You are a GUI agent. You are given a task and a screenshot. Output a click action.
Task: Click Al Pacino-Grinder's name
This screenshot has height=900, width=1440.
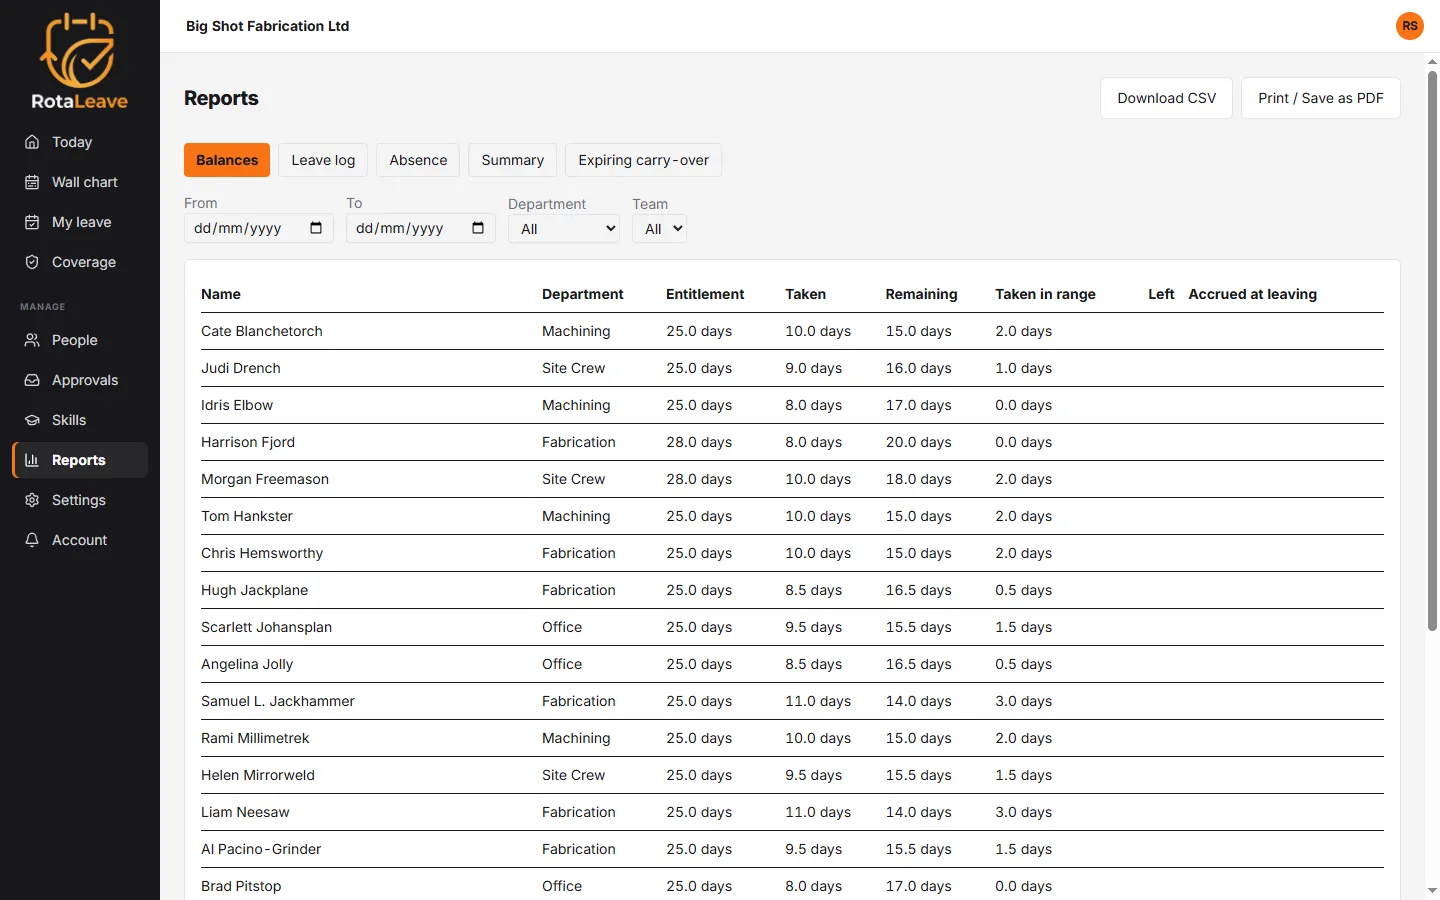click(x=261, y=849)
